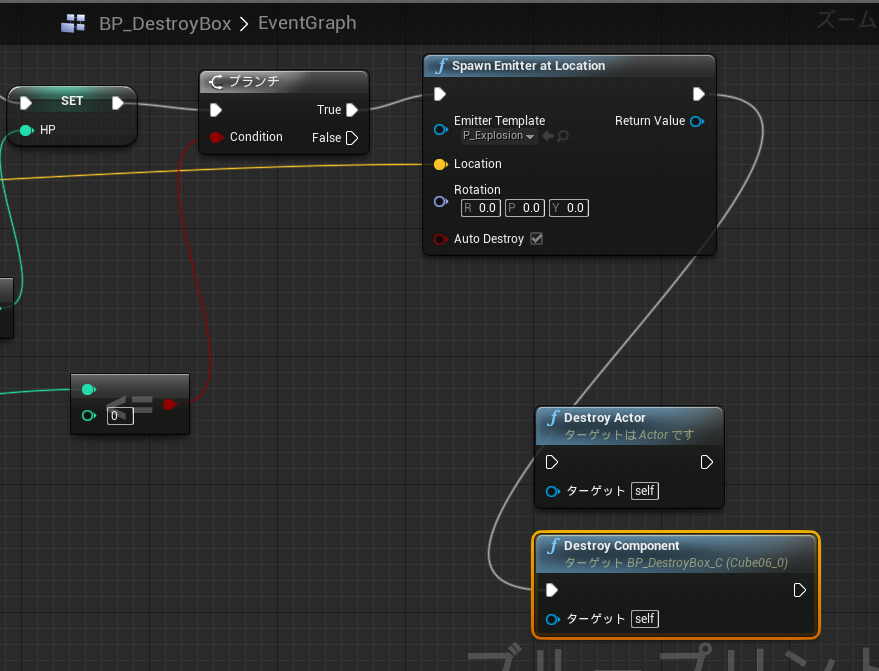This screenshot has height=671, width=879.
Task: Click the red boolean output pin of <= node
Action: click(170, 404)
